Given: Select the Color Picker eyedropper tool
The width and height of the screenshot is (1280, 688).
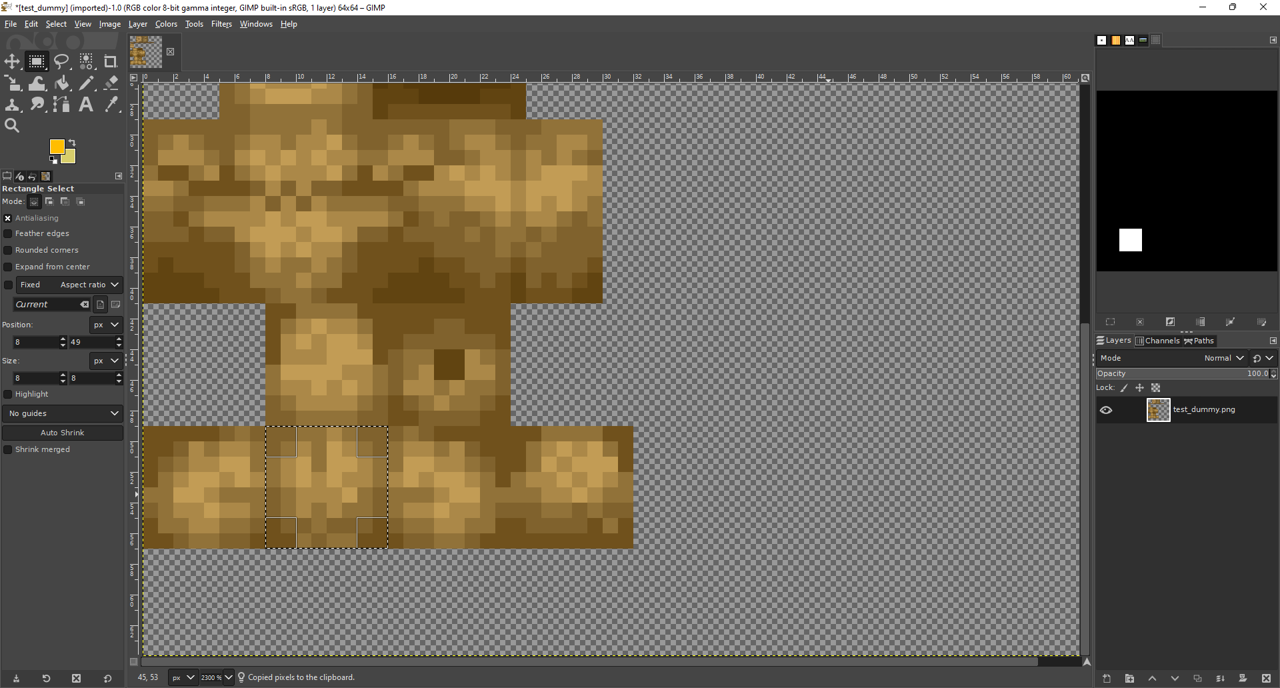Looking at the screenshot, I should (x=111, y=104).
